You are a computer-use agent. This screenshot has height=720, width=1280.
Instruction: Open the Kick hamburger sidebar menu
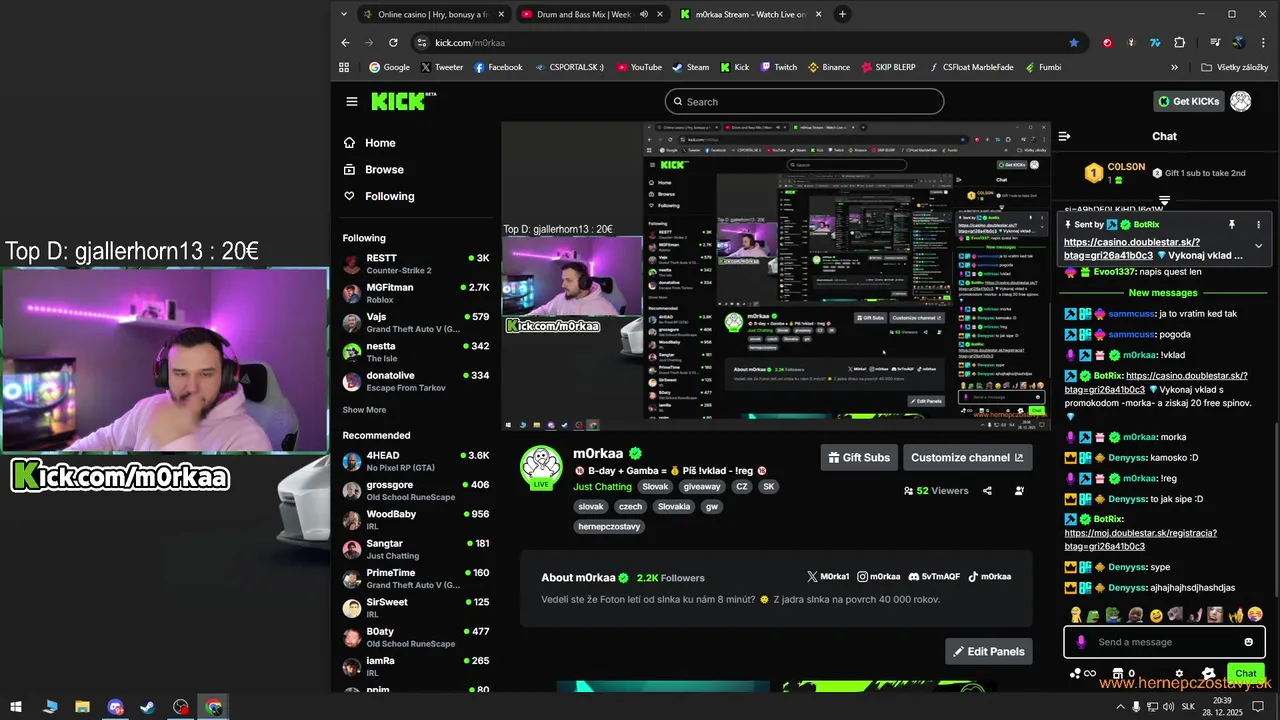click(x=352, y=101)
